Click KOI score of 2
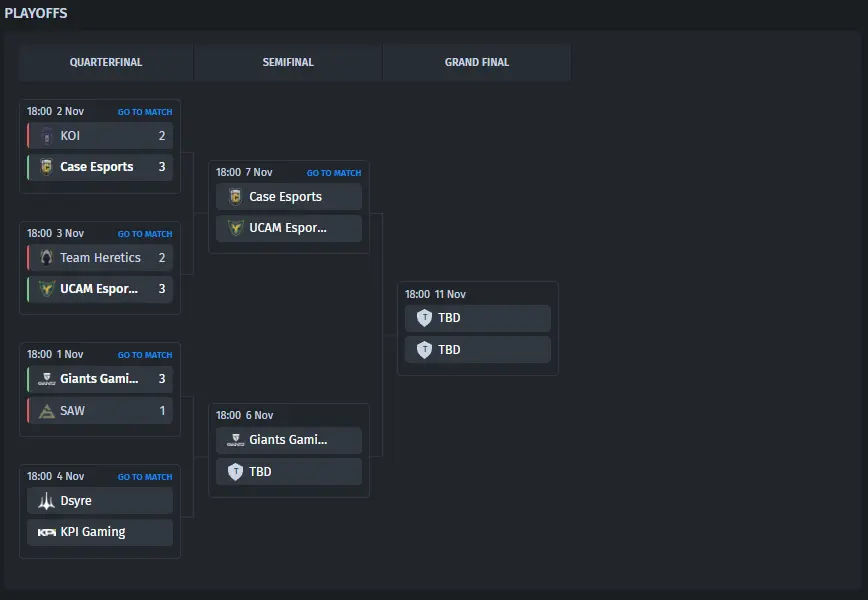The height and width of the screenshot is (600, 868). point(162,136)
